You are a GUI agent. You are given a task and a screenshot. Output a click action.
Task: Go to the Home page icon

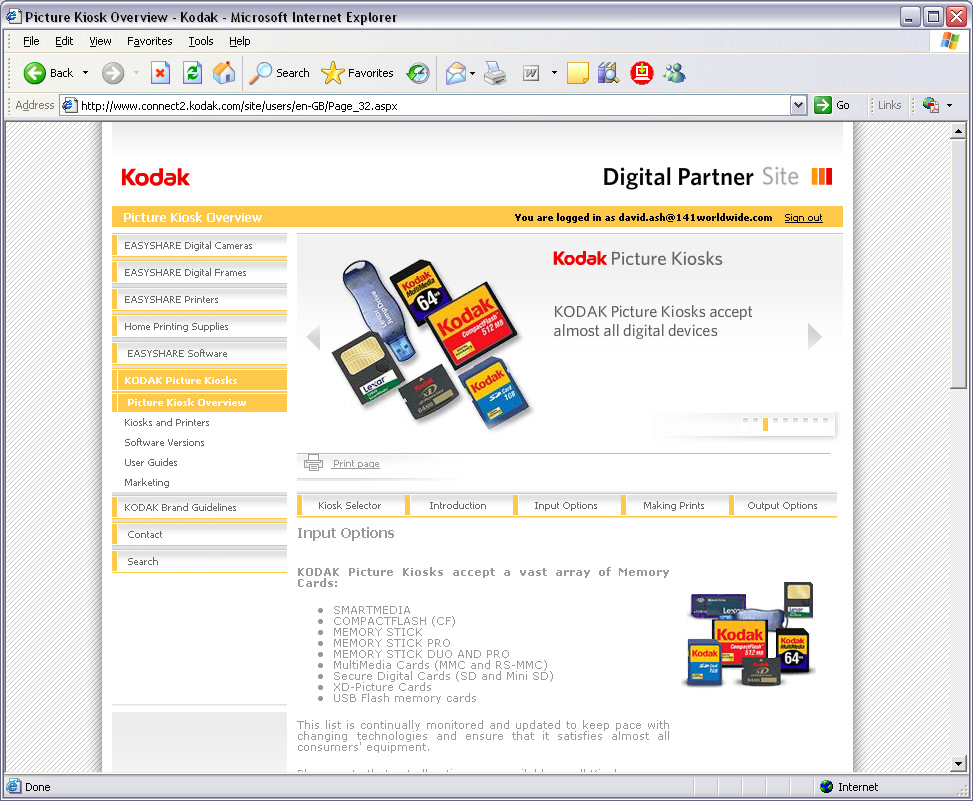point(224,73)
